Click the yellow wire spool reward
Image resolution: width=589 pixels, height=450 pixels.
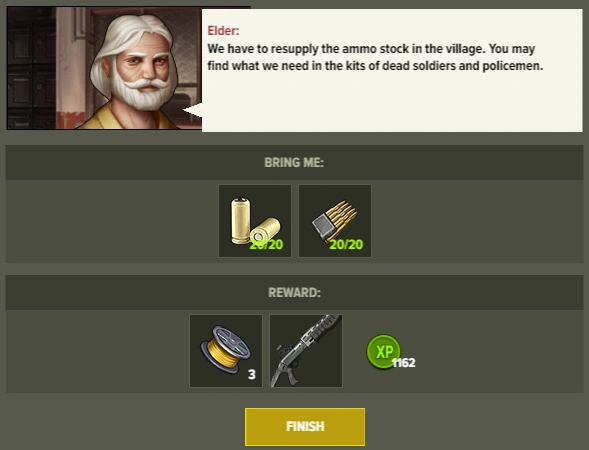(x=226, y=351)
